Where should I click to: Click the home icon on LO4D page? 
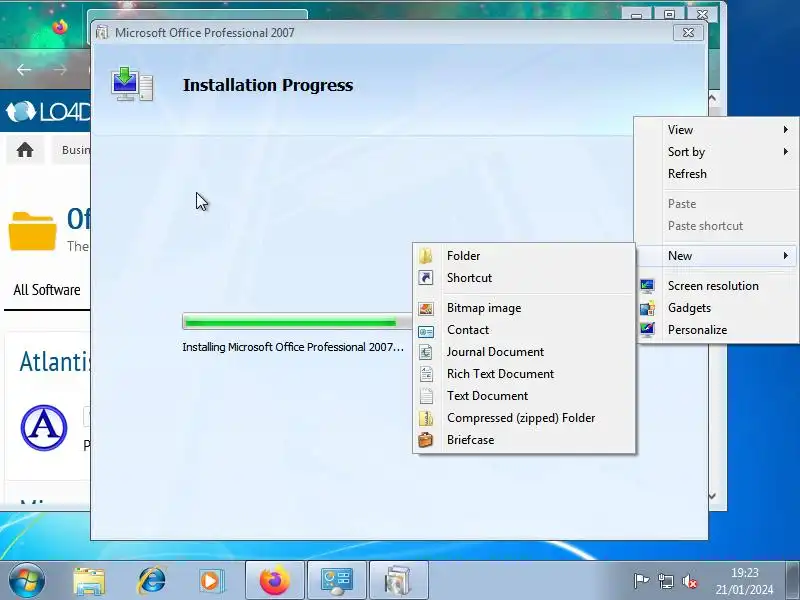pyautogui.click(x=25, y=150)
